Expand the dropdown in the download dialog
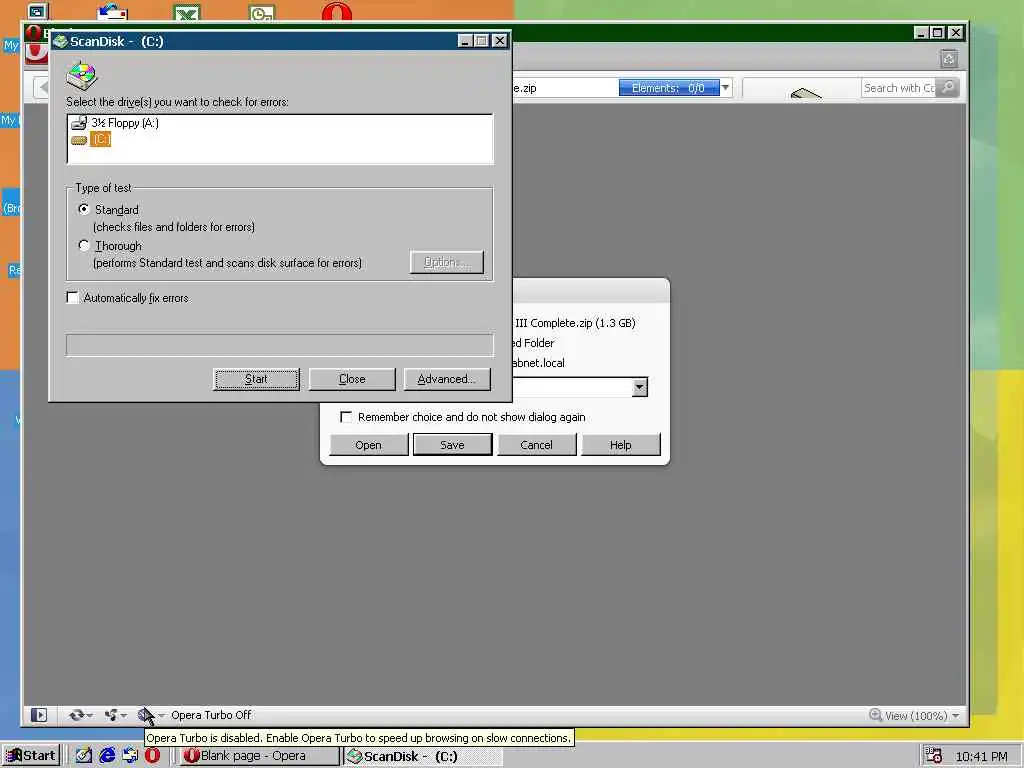1024x768 pixels. [x=639, y=387]
